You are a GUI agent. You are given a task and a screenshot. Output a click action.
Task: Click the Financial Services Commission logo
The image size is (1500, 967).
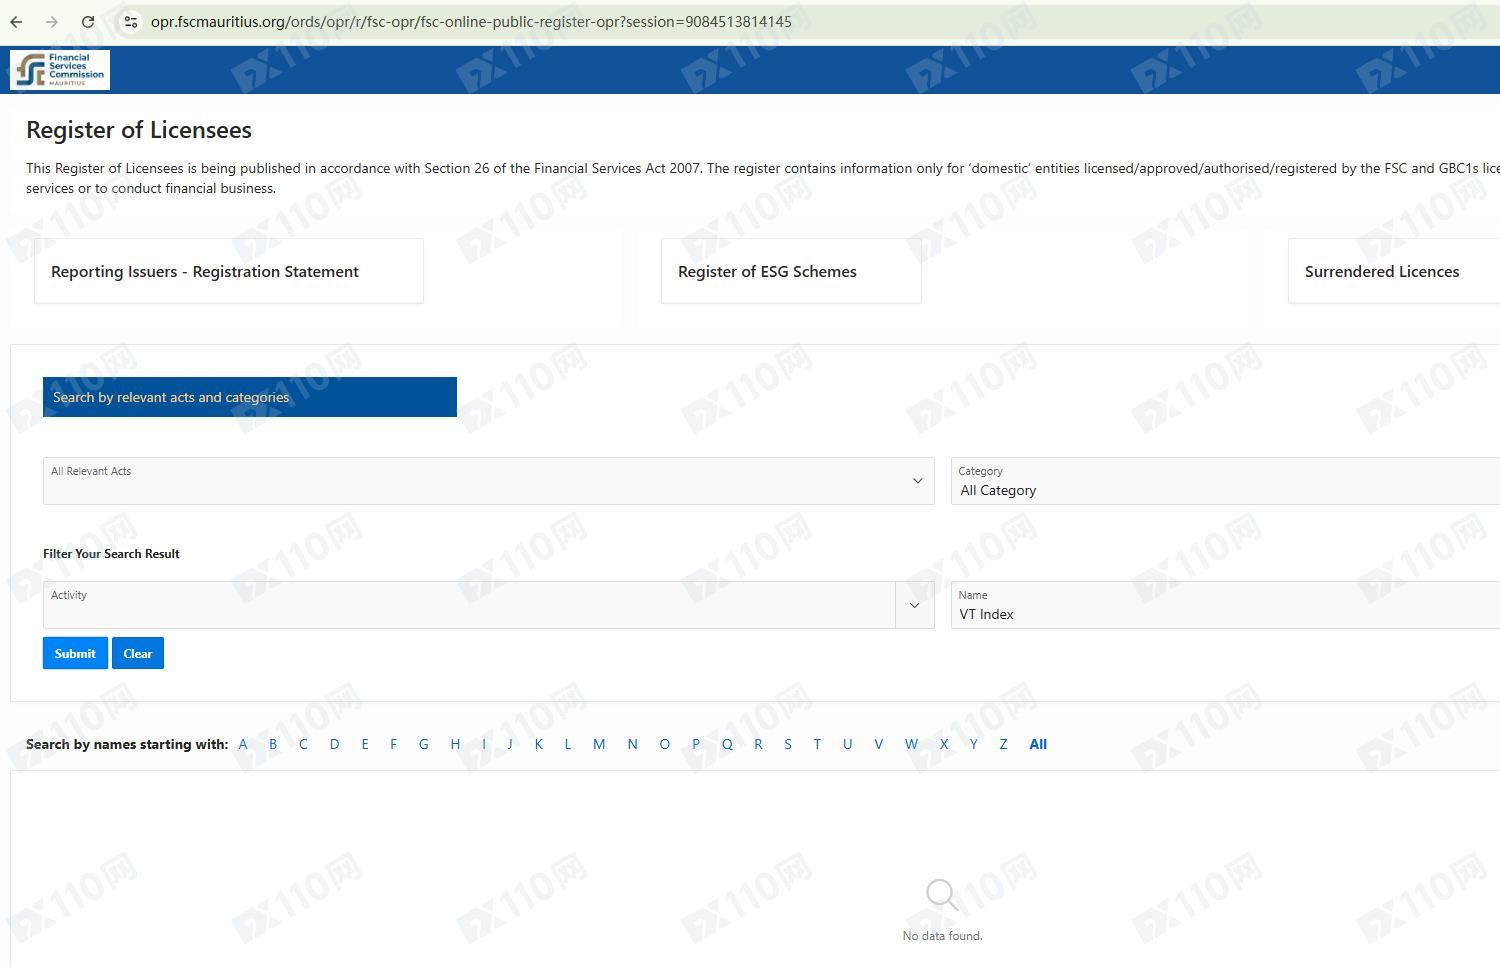coord(60,70)
